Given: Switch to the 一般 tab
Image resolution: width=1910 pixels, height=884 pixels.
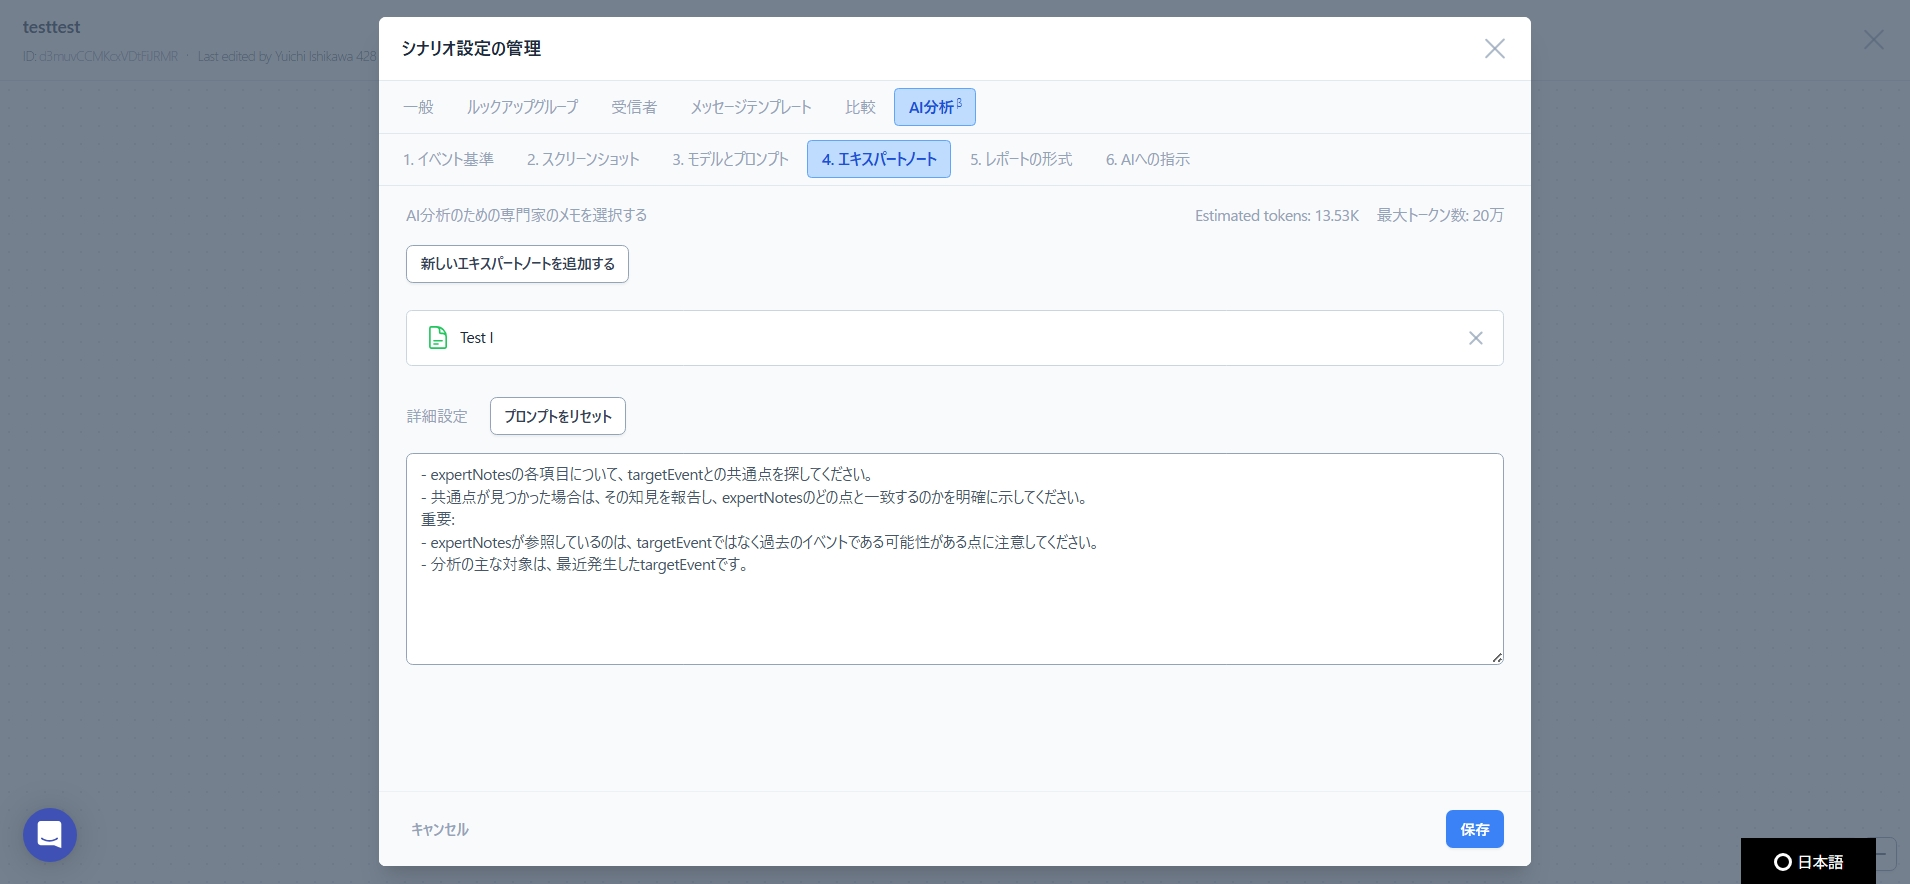Looking at the screenshot, I should (418, 107).
